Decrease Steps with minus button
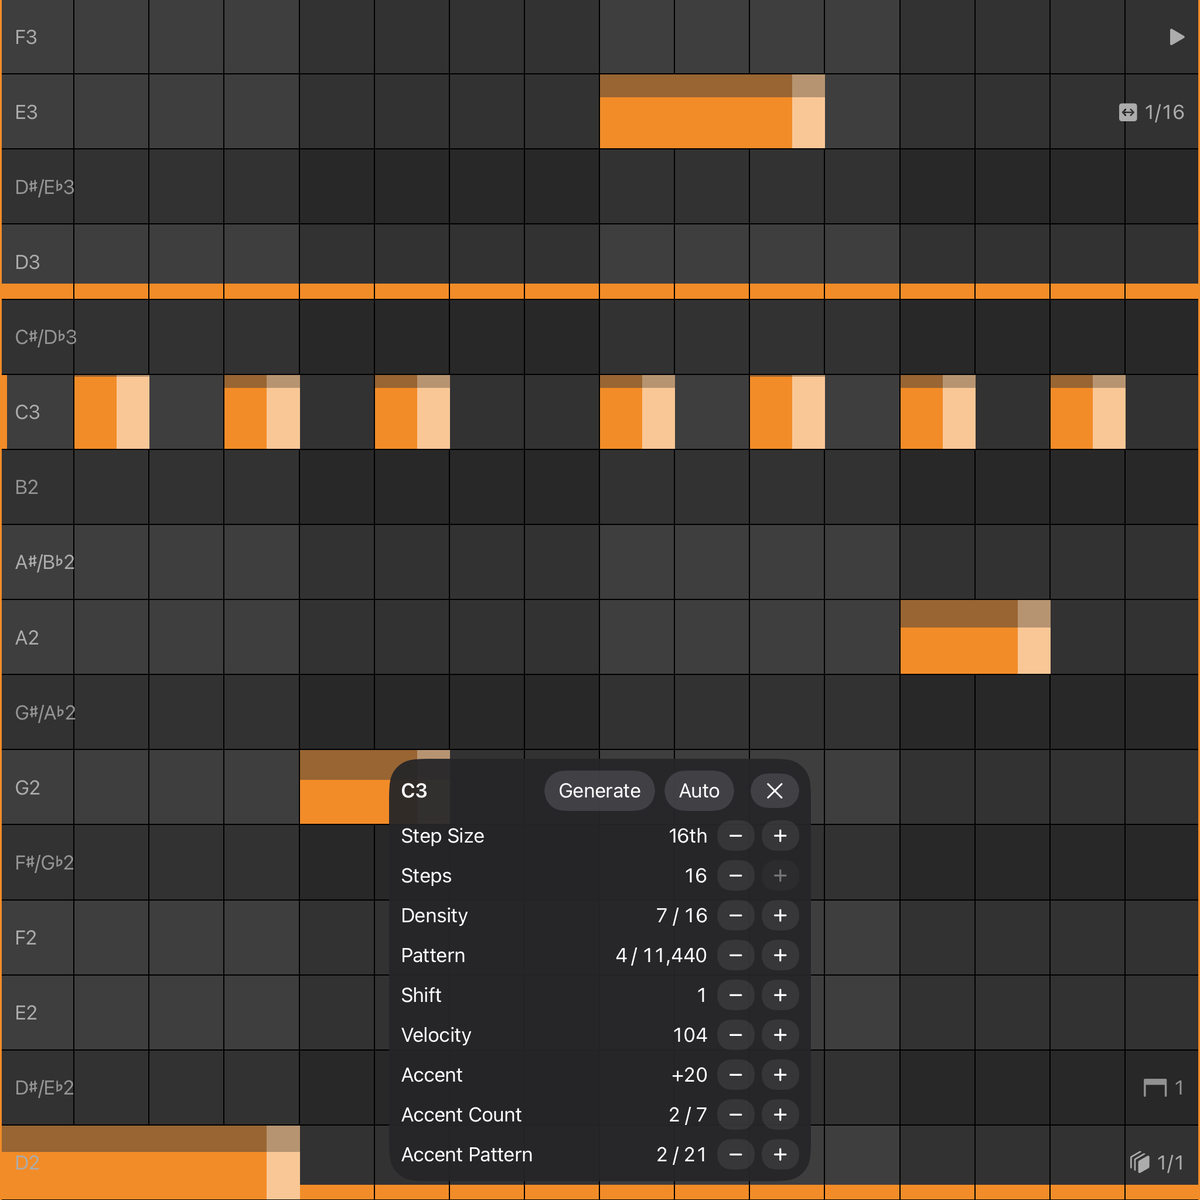Image resolution: width=1200 pixels, height=1200 pixels. (x=736, y=876)
